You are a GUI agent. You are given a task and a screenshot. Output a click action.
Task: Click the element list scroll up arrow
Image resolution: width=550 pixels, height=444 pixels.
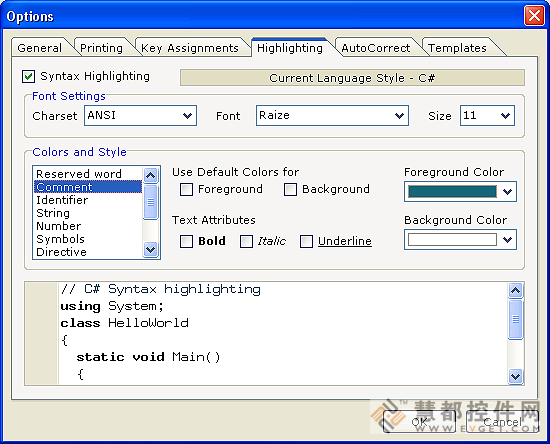tap(150, 175)
